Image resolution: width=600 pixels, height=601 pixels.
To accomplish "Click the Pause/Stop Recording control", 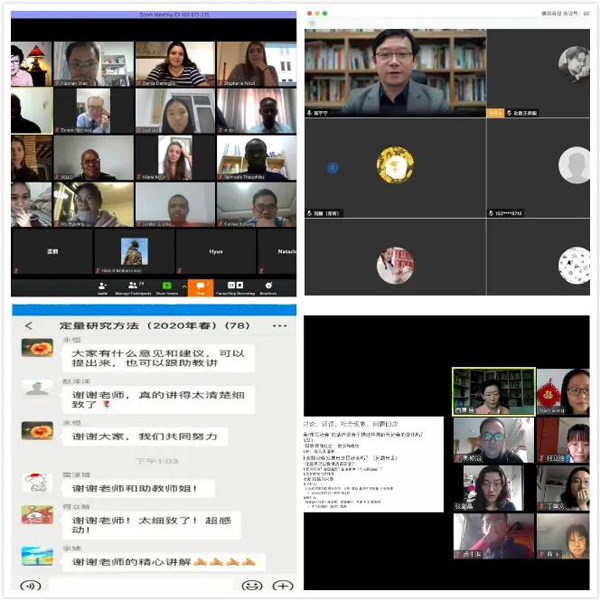I will [x=236, y=286].
